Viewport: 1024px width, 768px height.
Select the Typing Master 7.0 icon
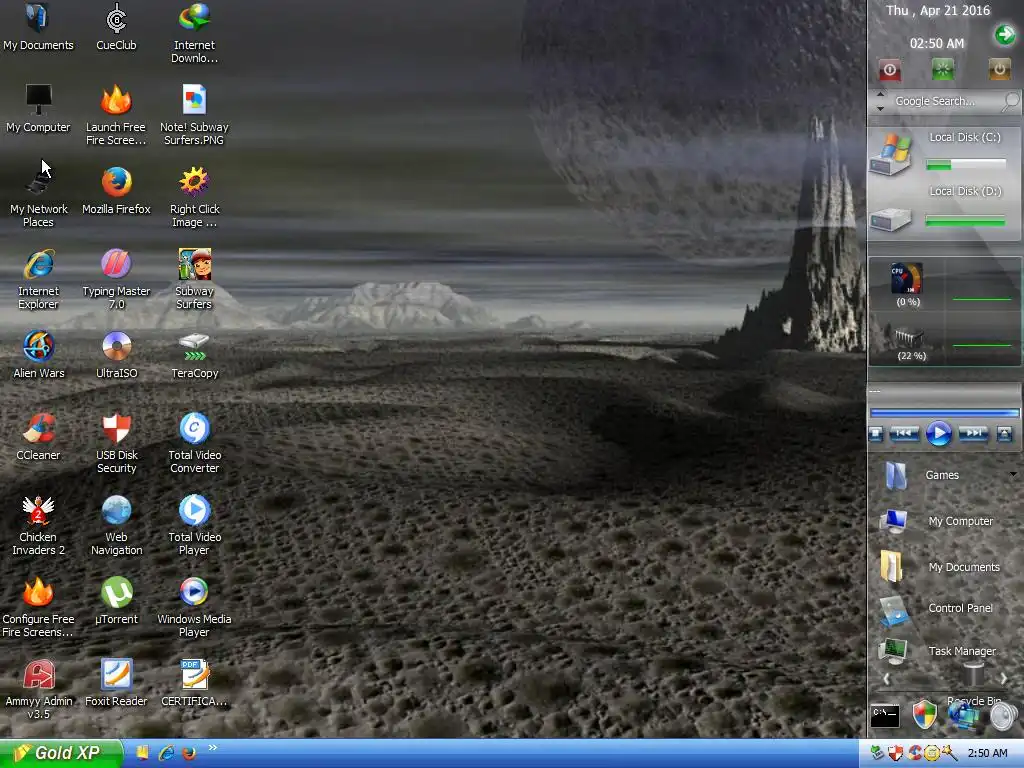[116, 279]
